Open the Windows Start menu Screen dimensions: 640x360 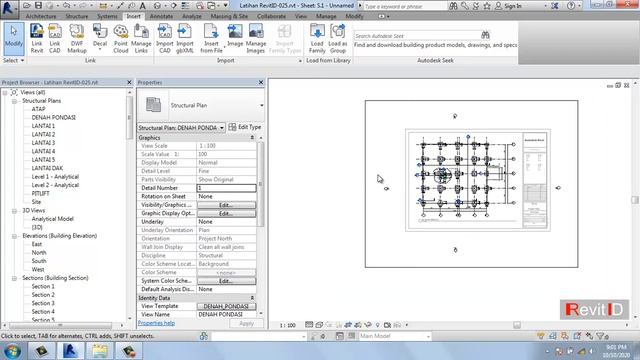coord(12,351)
